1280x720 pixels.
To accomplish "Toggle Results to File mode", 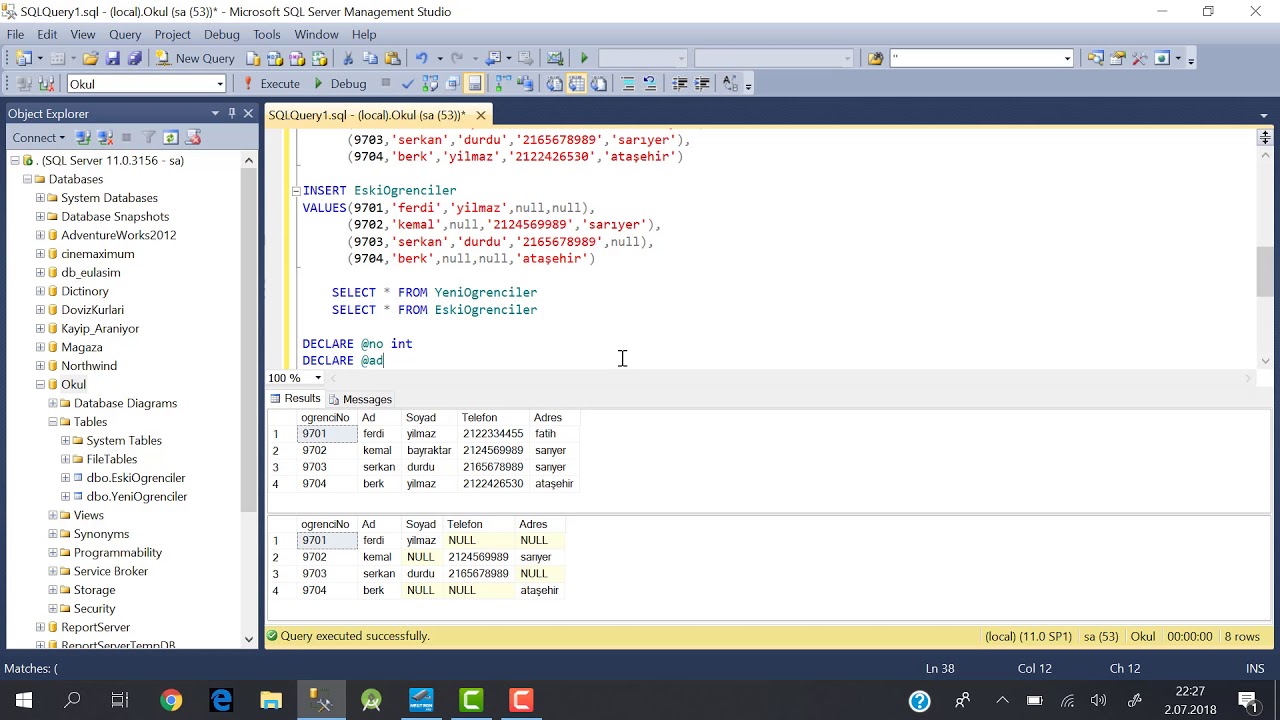I will coord(598,84).
